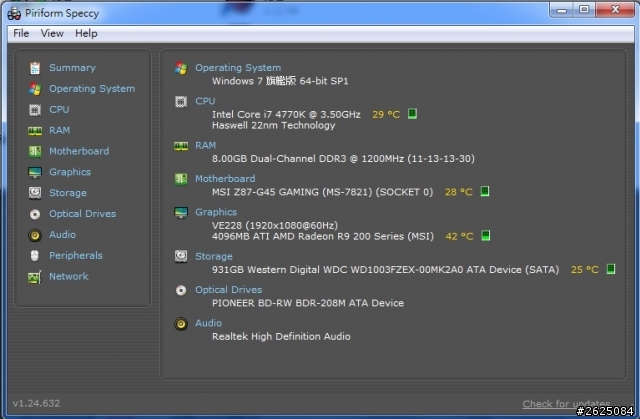Image resolution: width=640 pixels, height=419 pixels.
Task: Show Motherboard details from sidebar
Action: coord(79,151)
